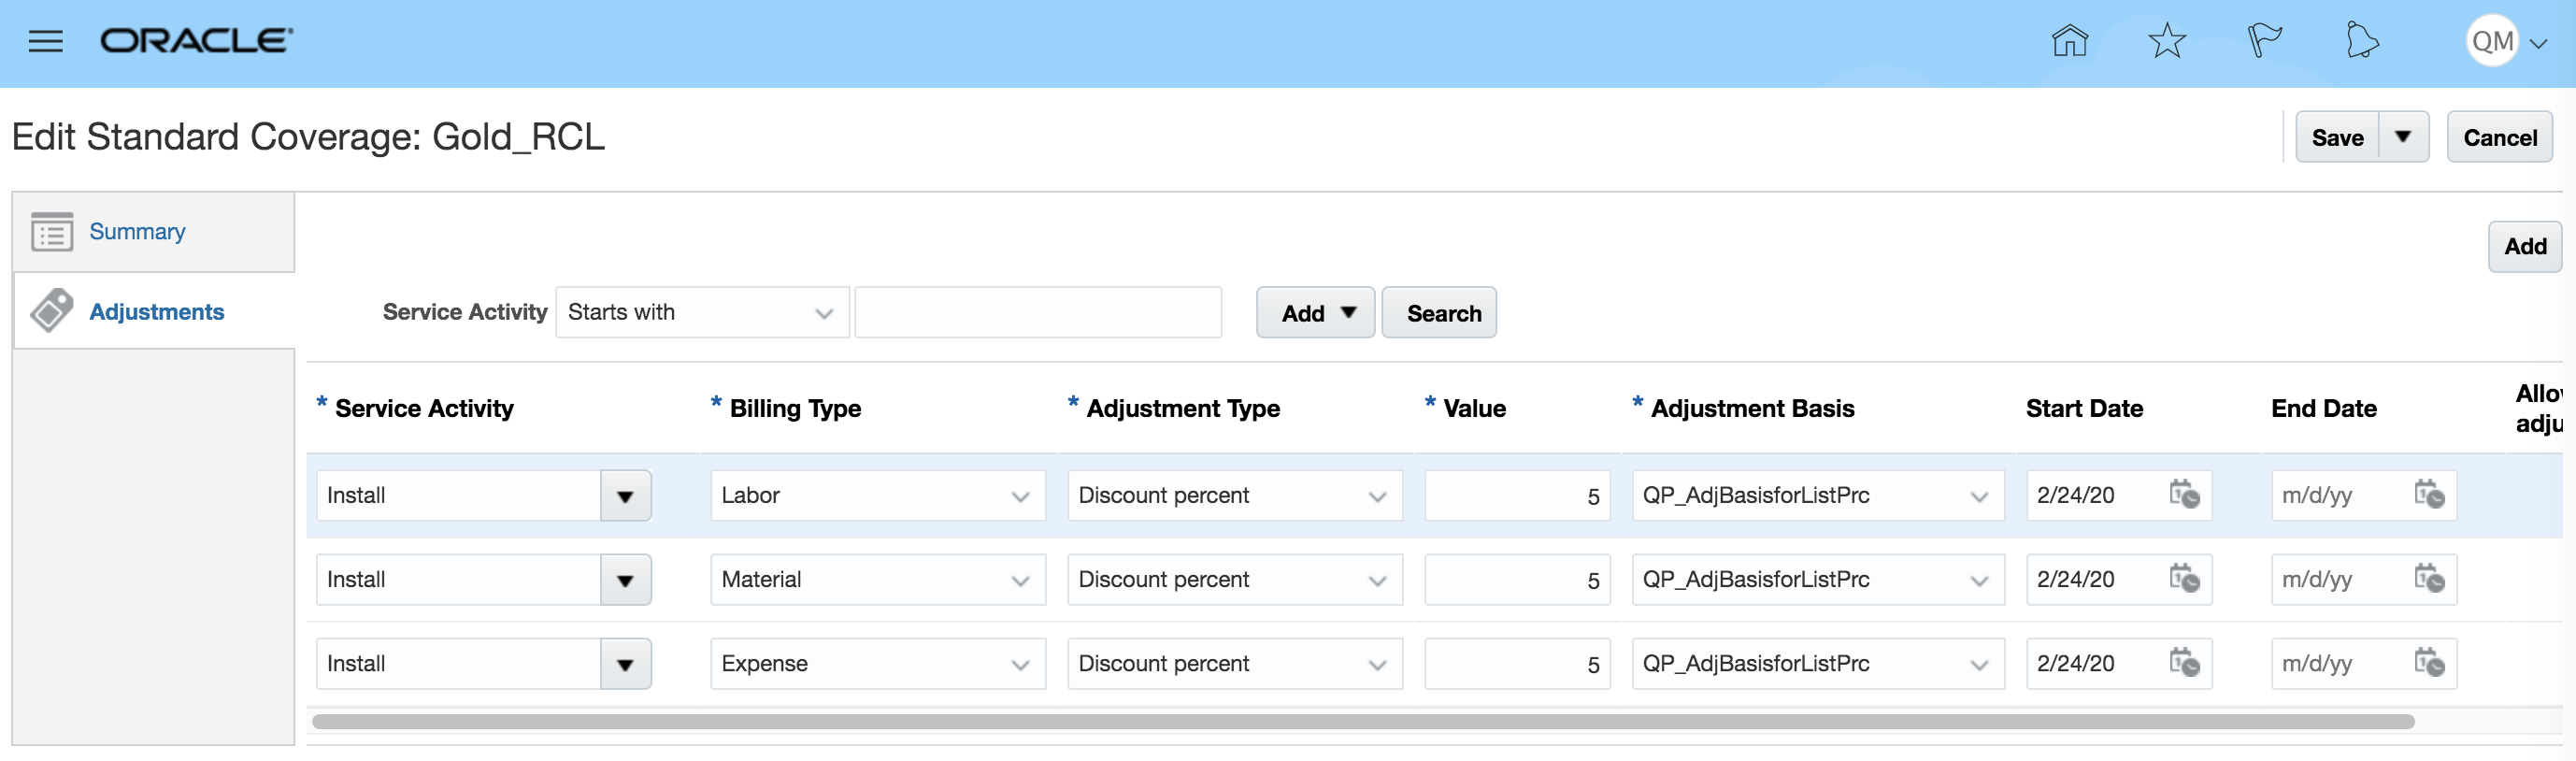
Task: Open the QM user account menu
Action: pos(2507,42)
